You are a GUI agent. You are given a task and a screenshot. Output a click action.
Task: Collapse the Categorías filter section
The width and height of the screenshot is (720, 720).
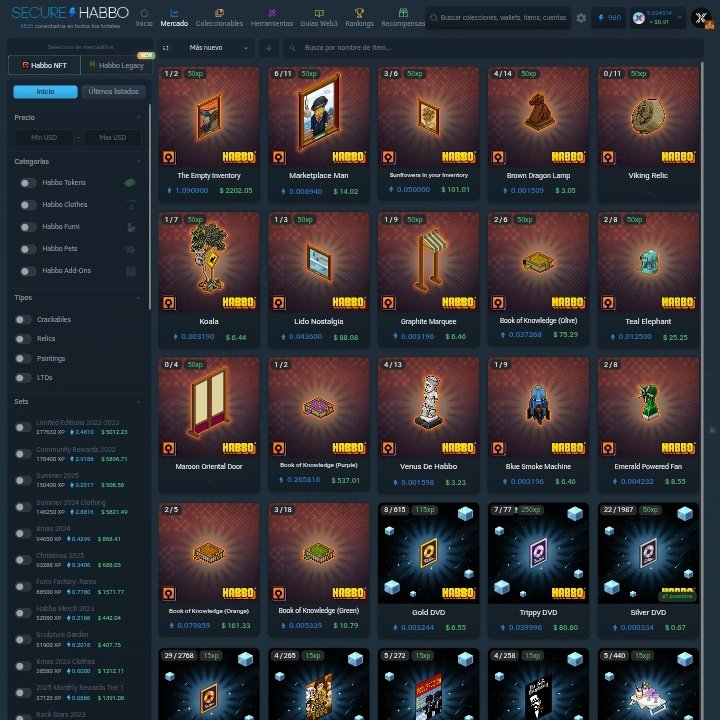(139, 162)
